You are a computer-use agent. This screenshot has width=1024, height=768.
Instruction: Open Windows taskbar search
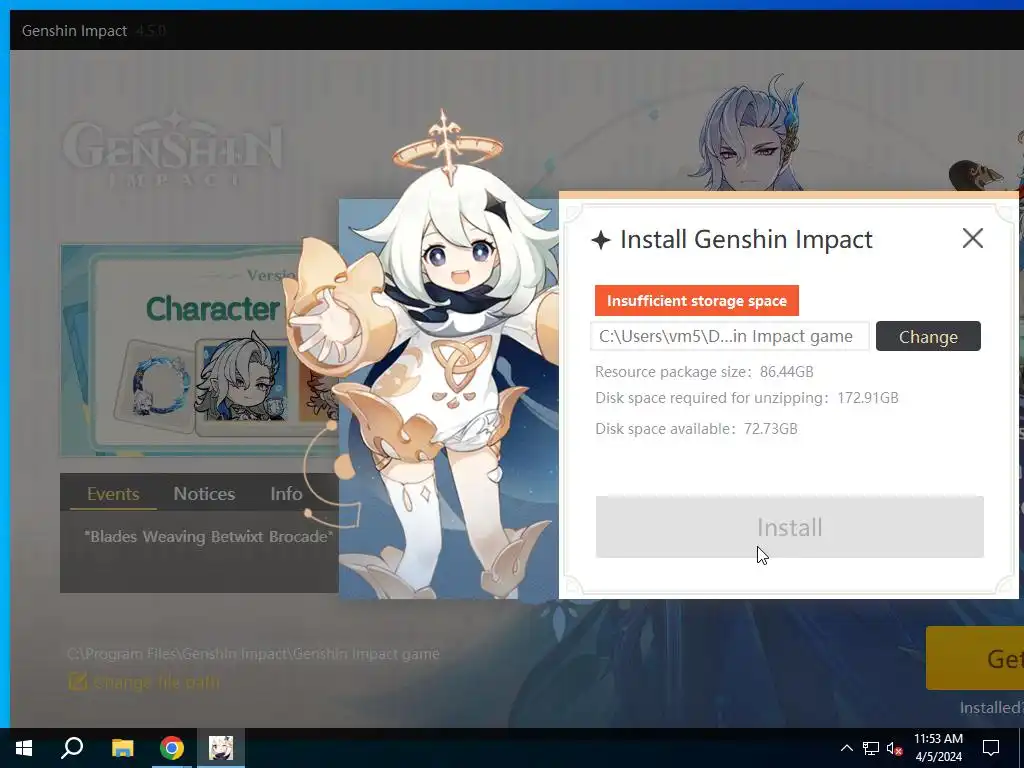point(72,748)
